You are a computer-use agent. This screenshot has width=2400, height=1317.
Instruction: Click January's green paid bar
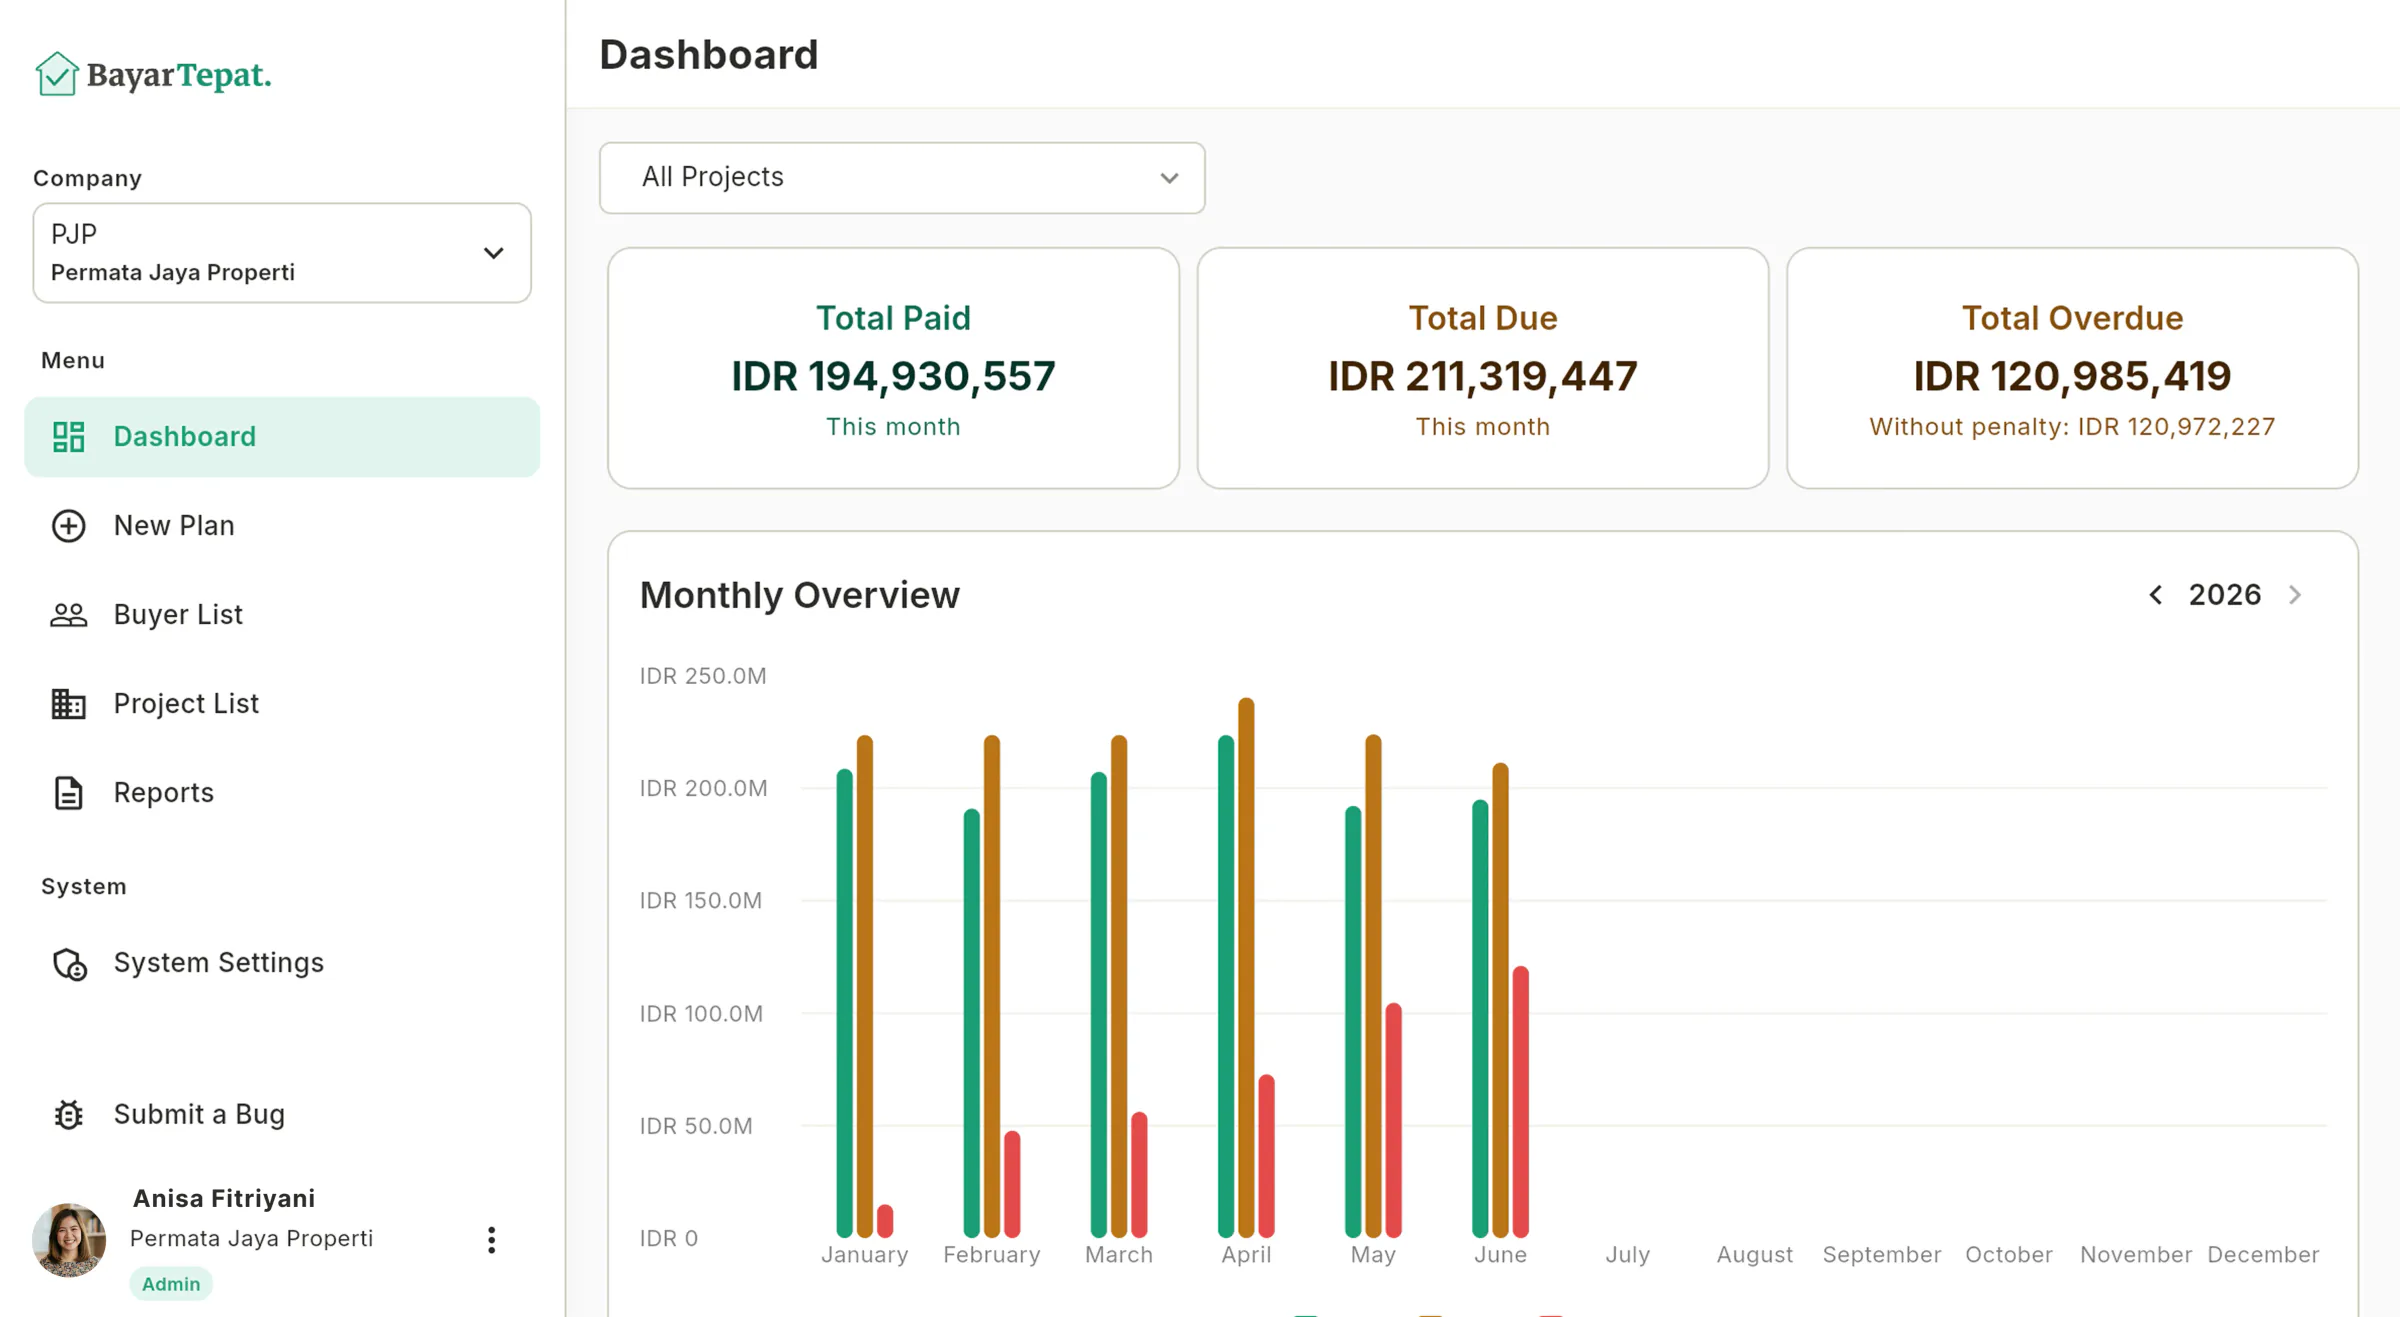[845, 1003]
